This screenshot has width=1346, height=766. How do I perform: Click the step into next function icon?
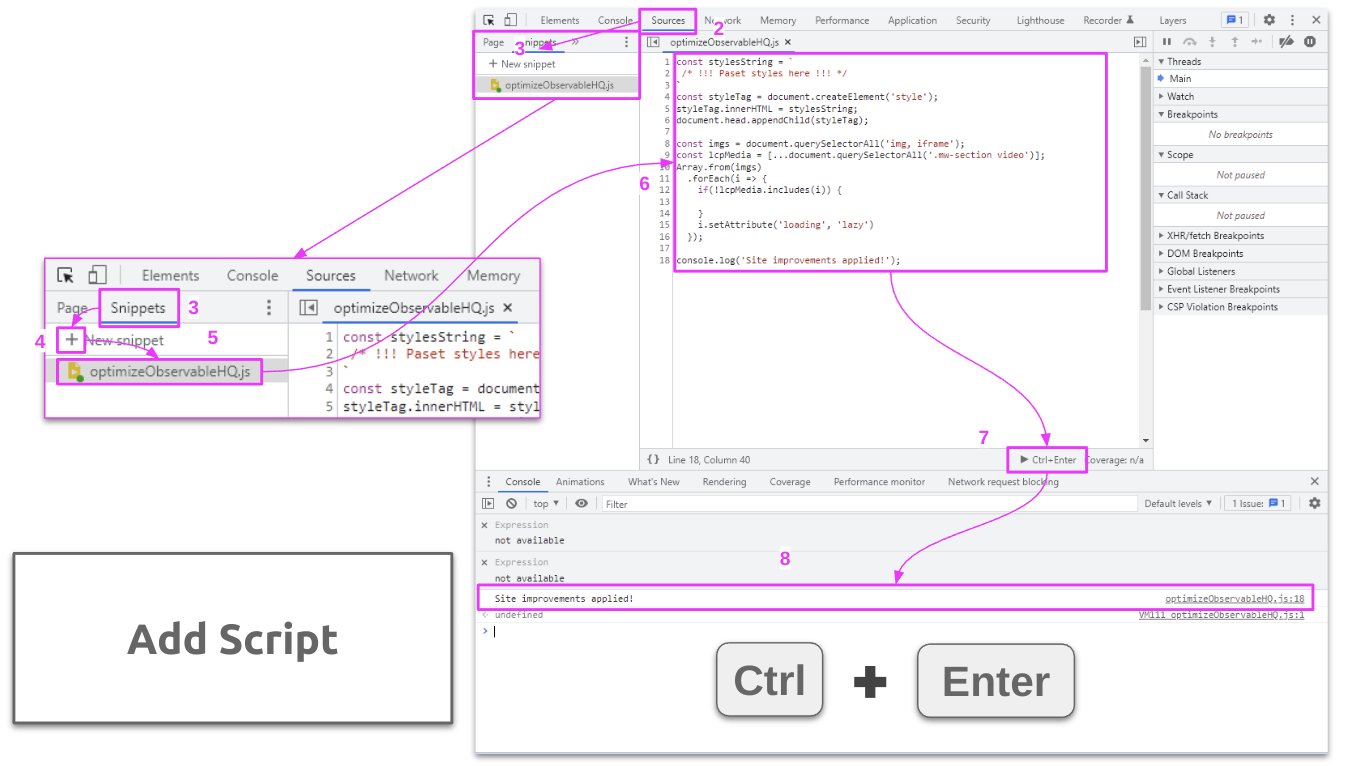(x=1212, y=41)
